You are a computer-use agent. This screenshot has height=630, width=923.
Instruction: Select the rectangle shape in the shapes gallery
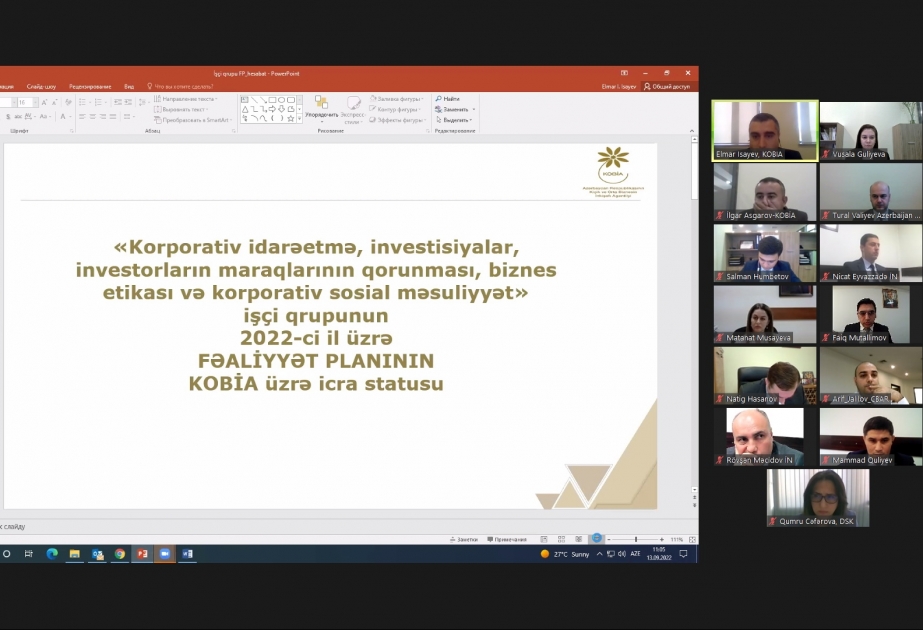point(272,100)
